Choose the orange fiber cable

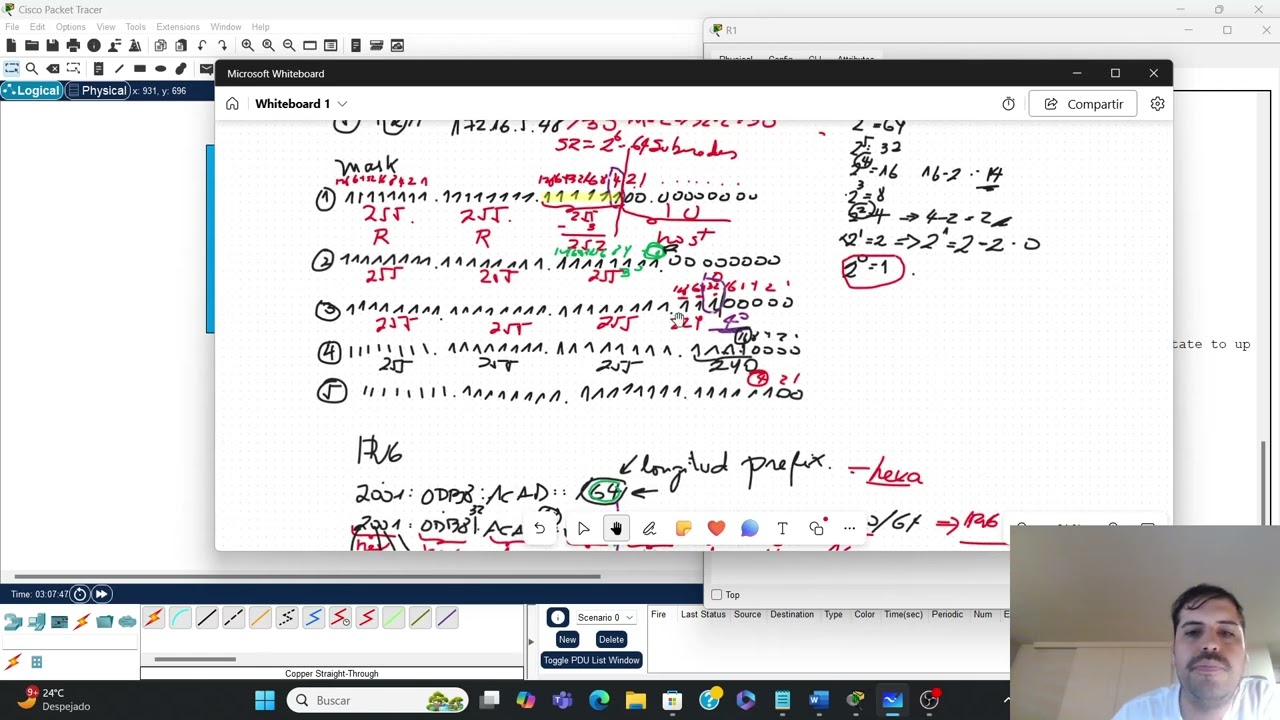(x=260, y=619)
